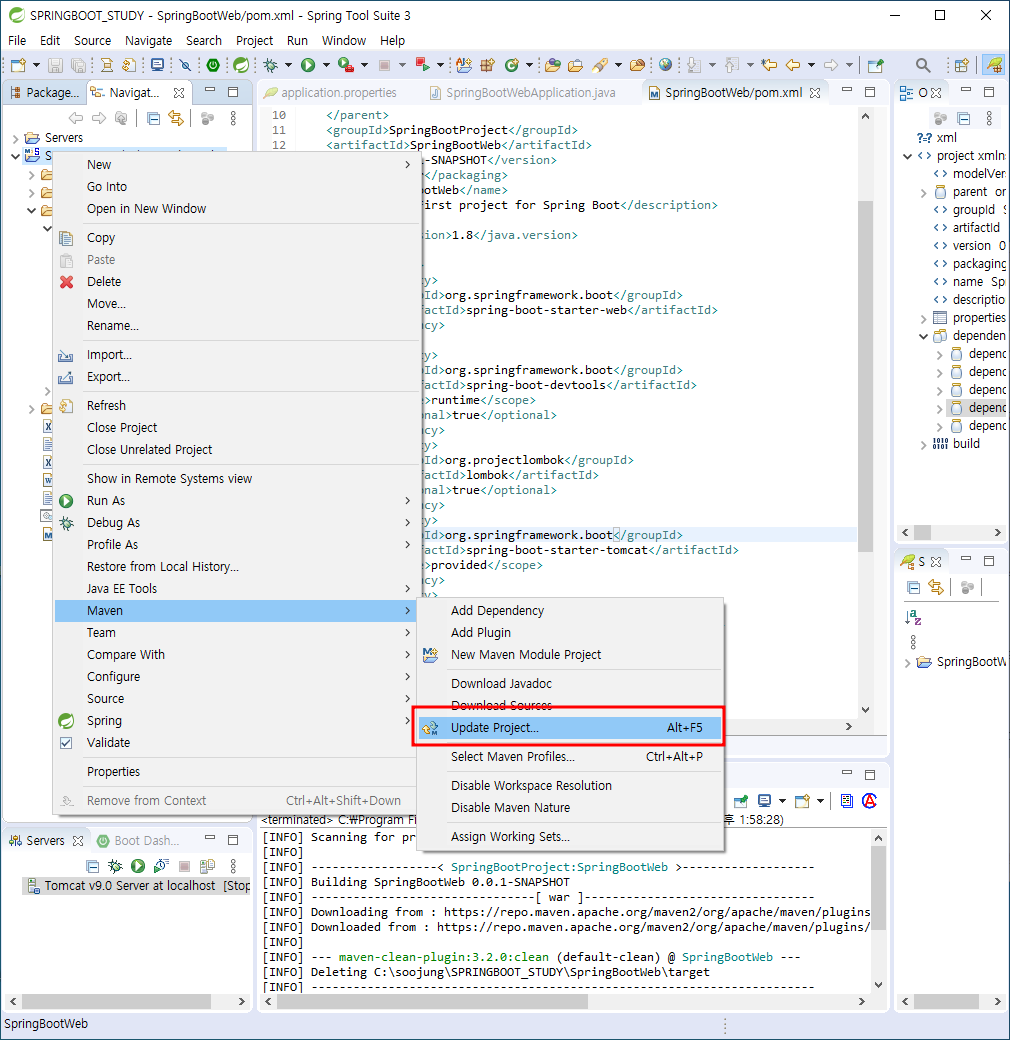The height and width of the screenshot is (1040, 1010).
Task: Open the Open Perspective toolbar icon
Action: click(x=961, y=65)
